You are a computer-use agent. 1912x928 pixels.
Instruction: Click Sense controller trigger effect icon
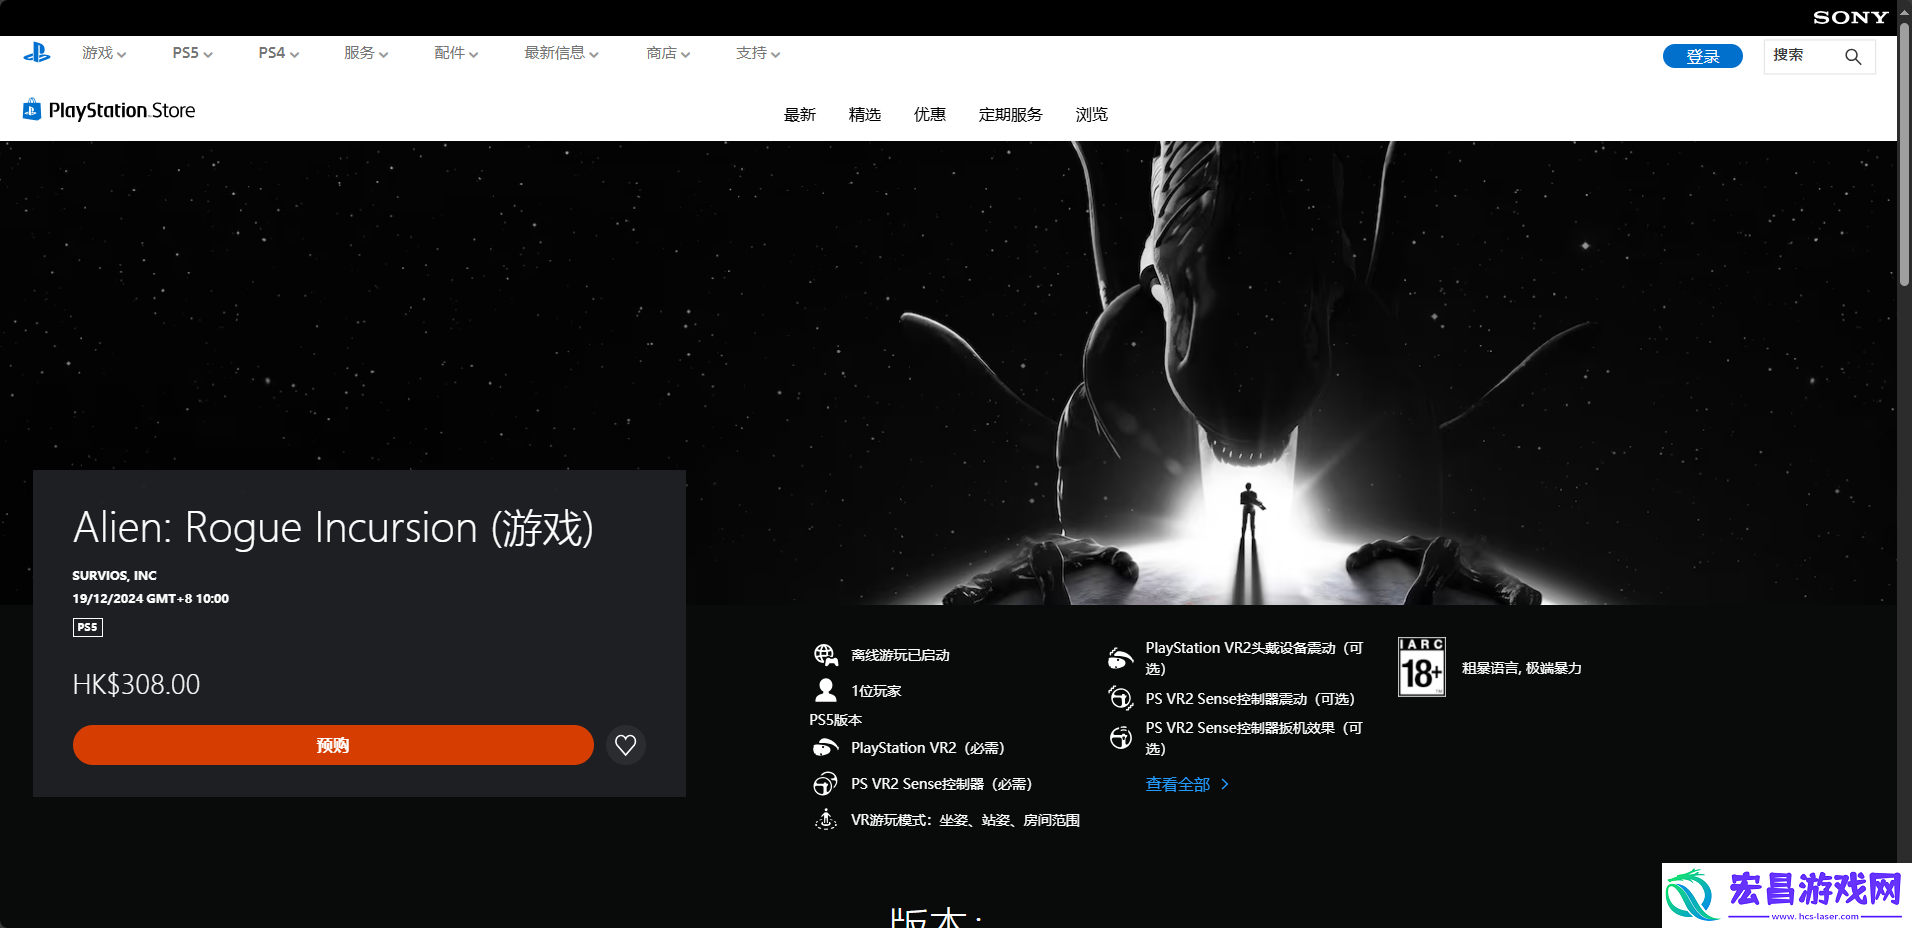click(1120, 738)
